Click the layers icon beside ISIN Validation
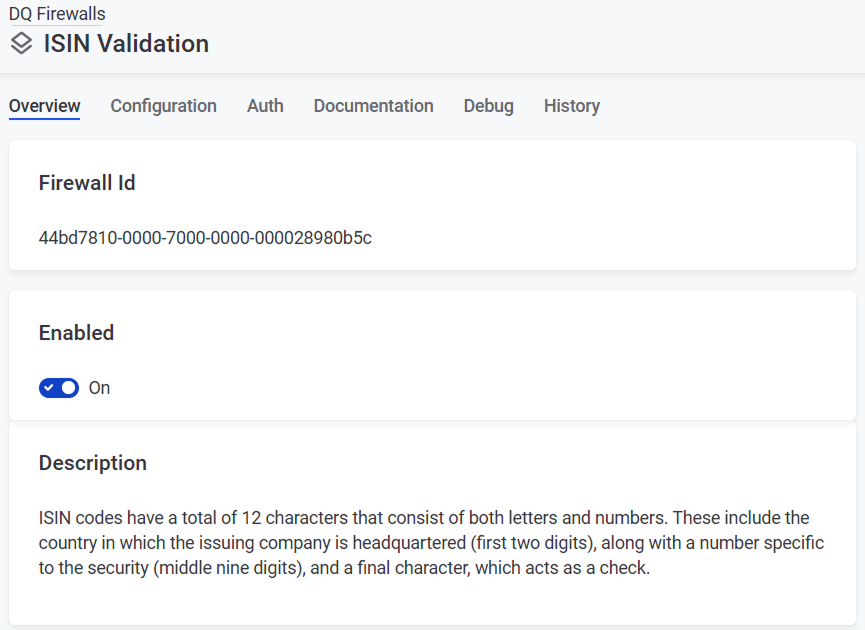Viewport: 865px width, 630px height. click(21, 44)
